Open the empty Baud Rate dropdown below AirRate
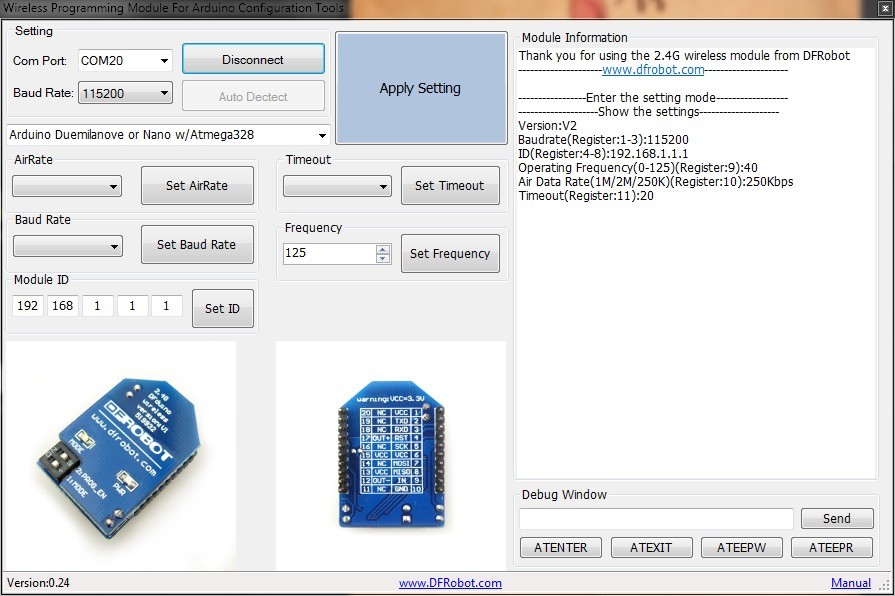Screen dimensions: 895x596 coord(68,246)
